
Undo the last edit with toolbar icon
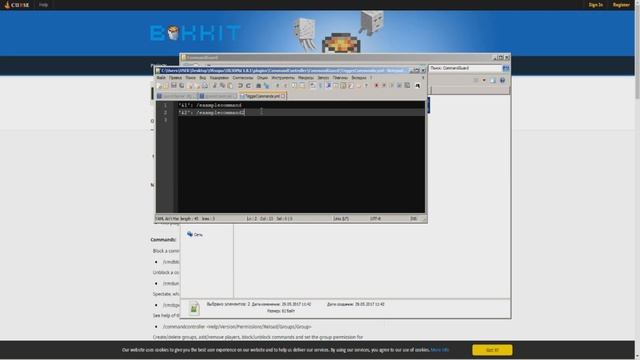[240, 86]
